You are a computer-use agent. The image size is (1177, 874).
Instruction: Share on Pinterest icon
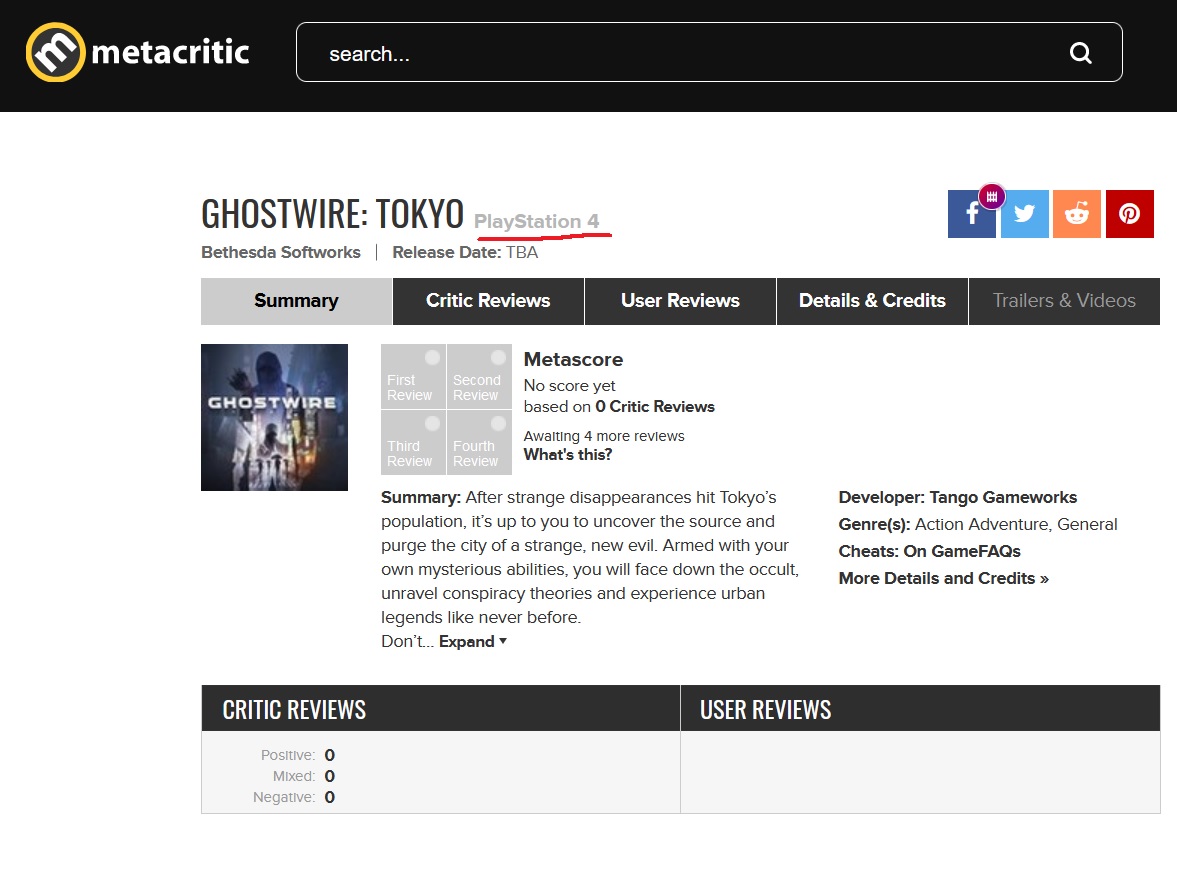coord(1129,214)
